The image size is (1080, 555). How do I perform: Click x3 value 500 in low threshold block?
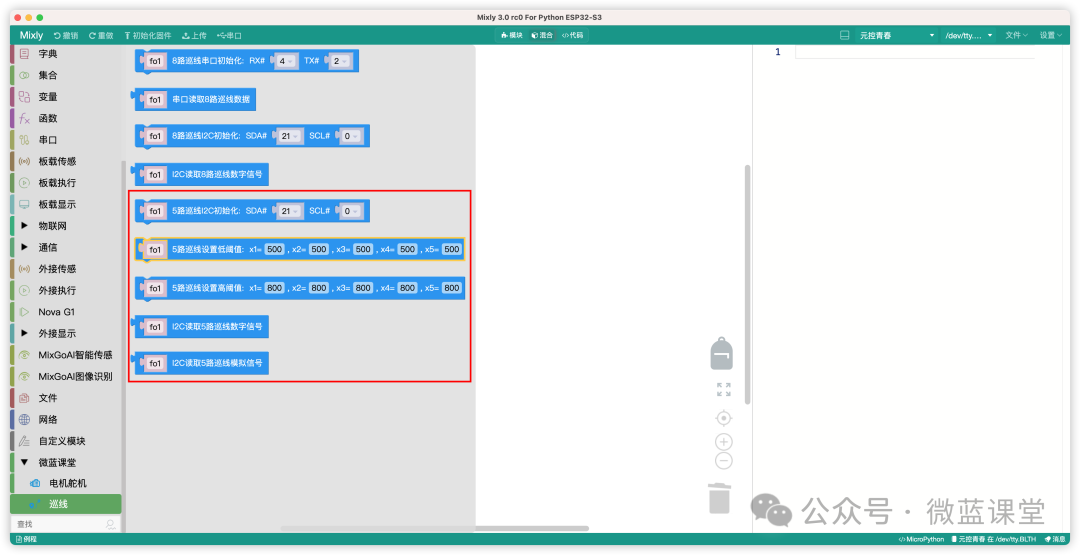tap(364, 249)
